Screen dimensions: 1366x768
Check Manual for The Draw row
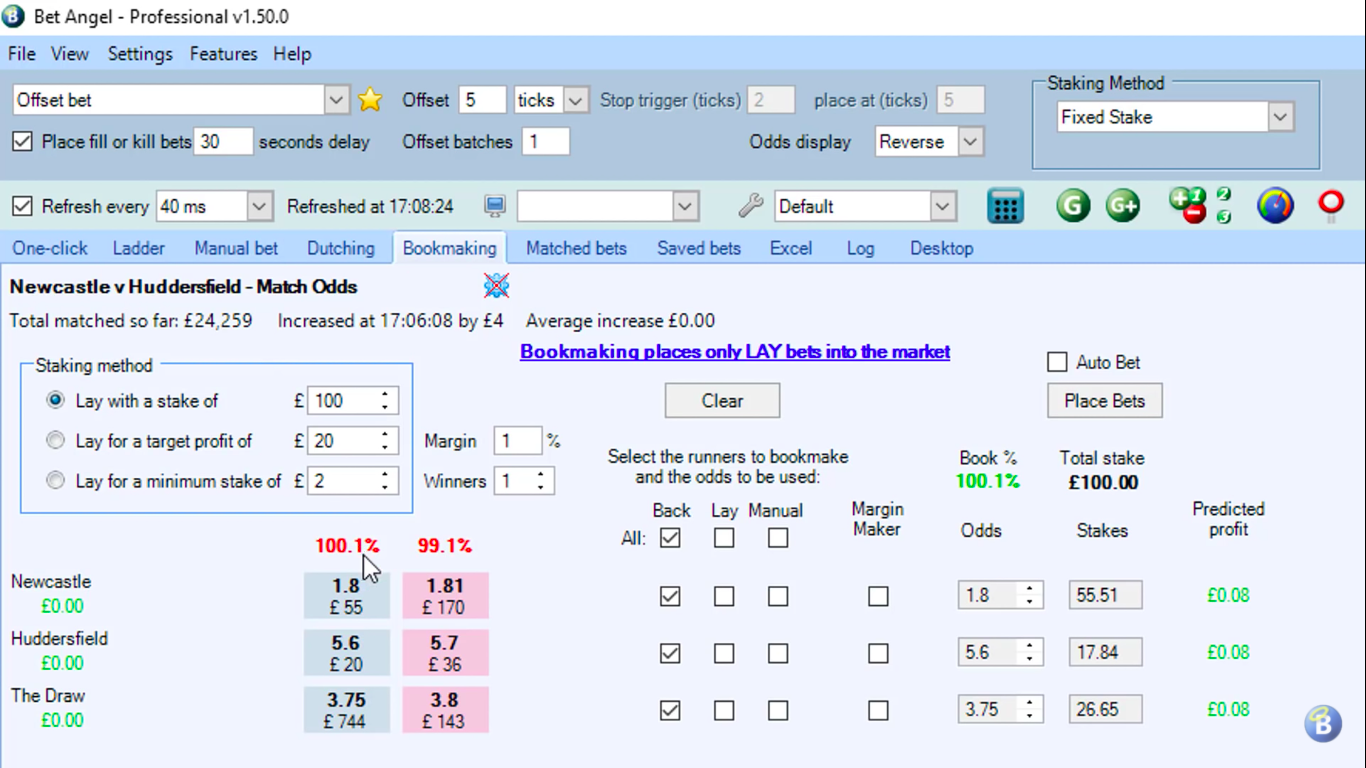pos(778,711)
